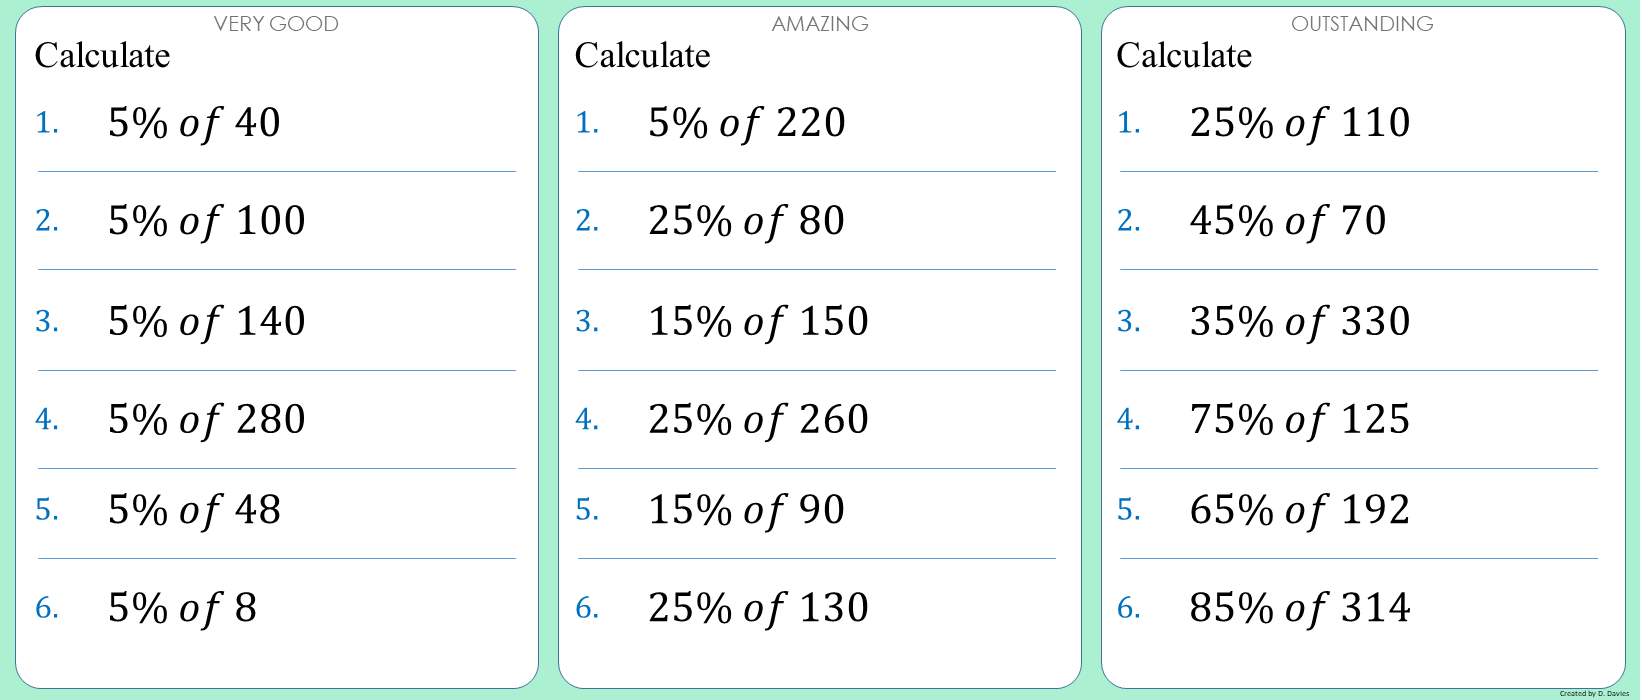Click on 5% of 280
The height and width of the screenshot is (700, 1640).
point(207,420)
